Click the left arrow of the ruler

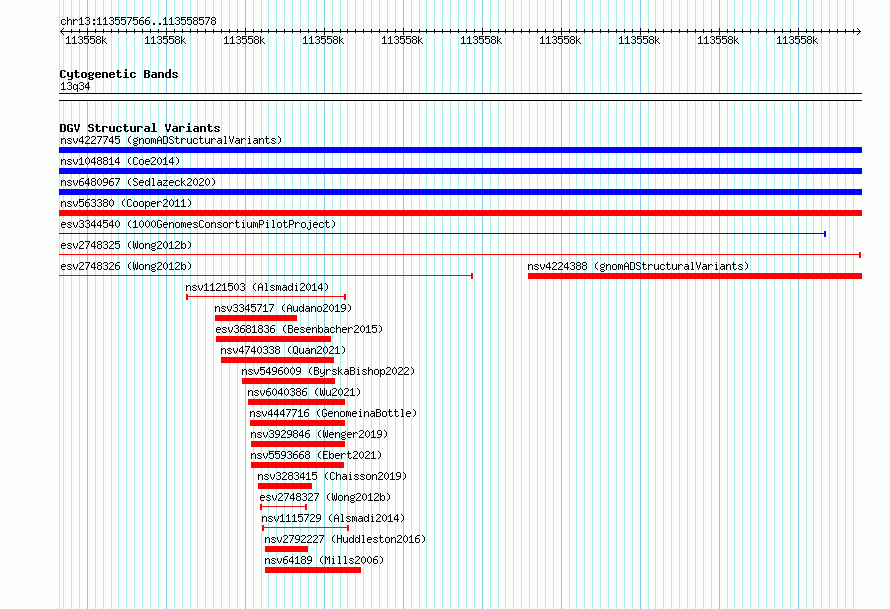(x=62, y=31)
